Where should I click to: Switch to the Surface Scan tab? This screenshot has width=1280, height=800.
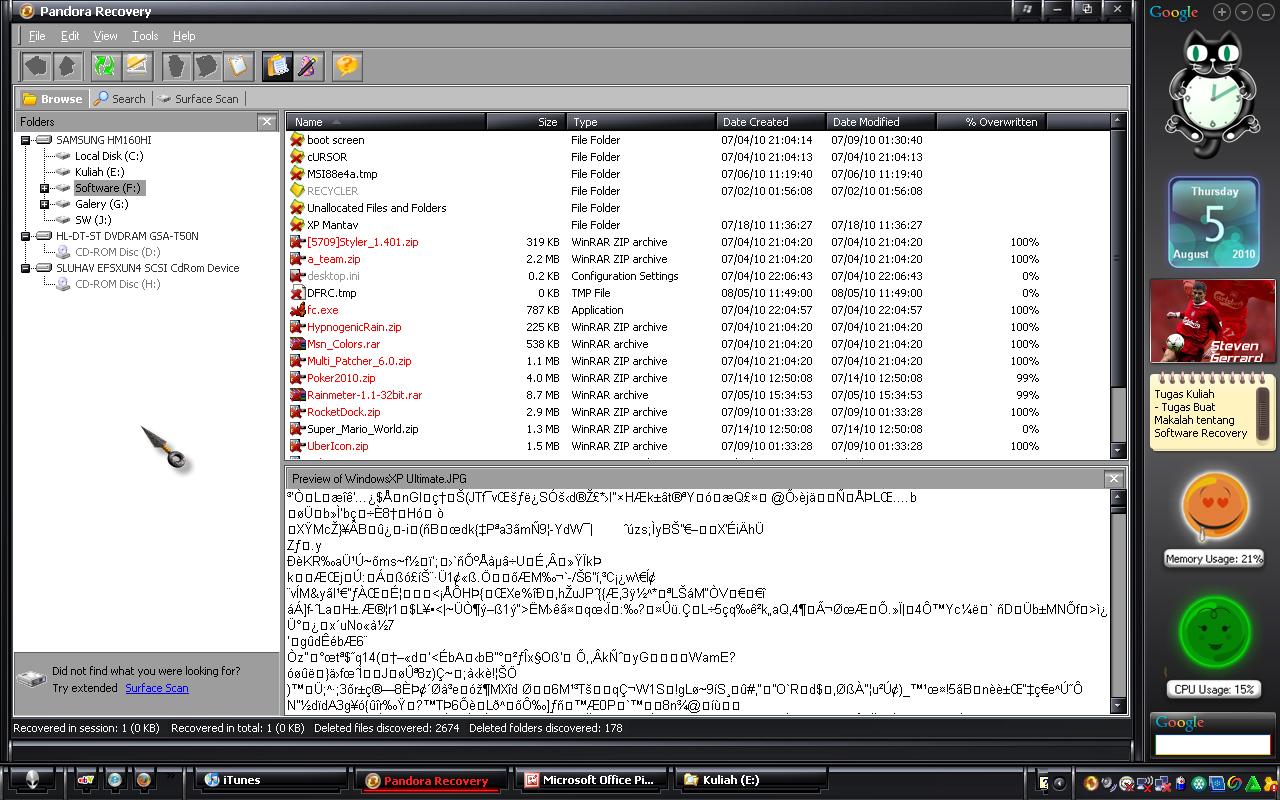(198, 99)
